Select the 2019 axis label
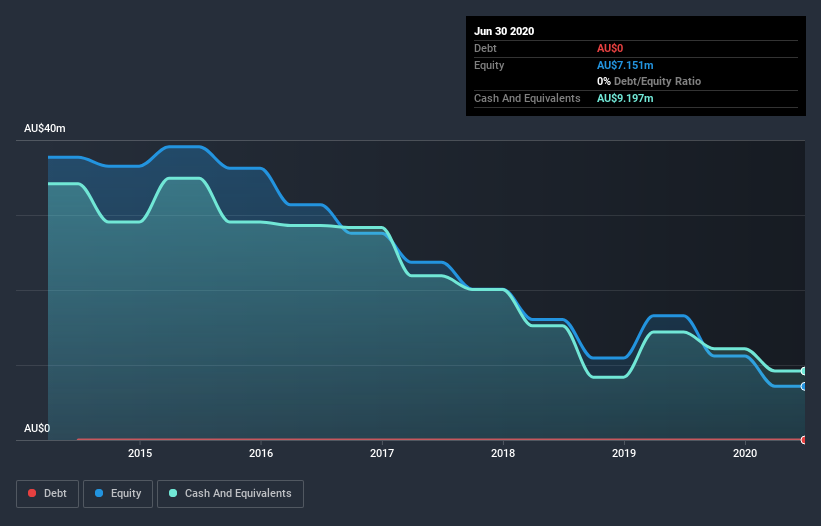The image size is (821, 526). click(x=624, y=453)
